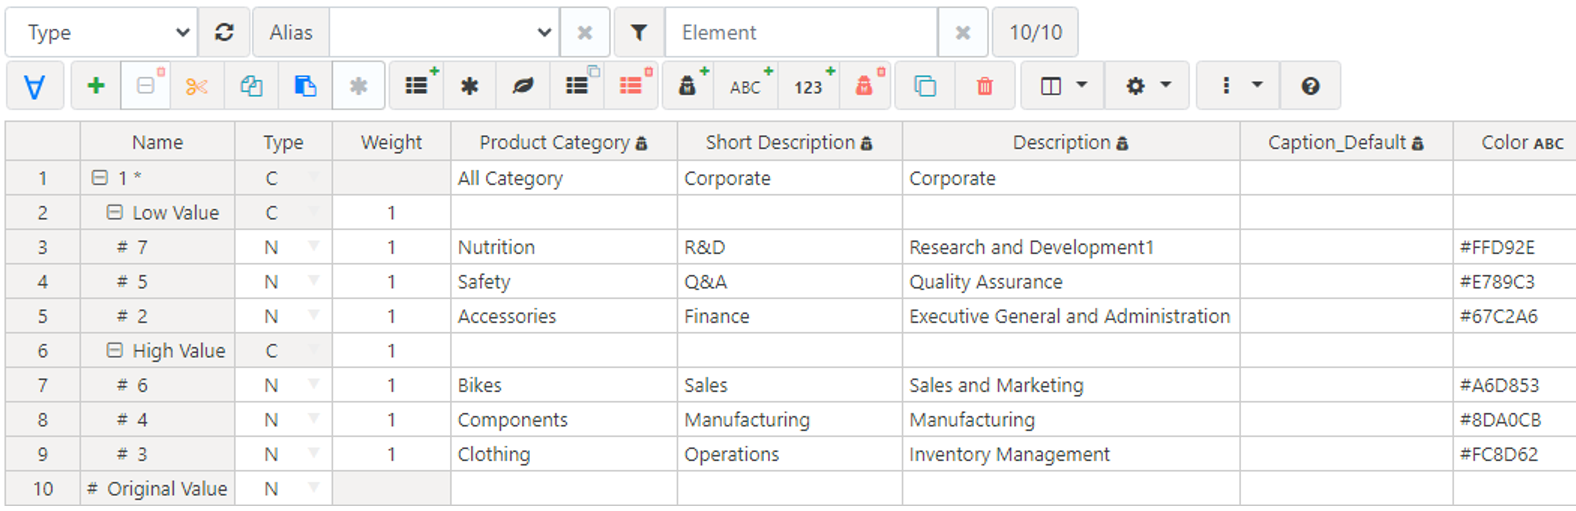Open the three-dots more options dropdown
1576x511 pixels.
[x=1238, y=86]
